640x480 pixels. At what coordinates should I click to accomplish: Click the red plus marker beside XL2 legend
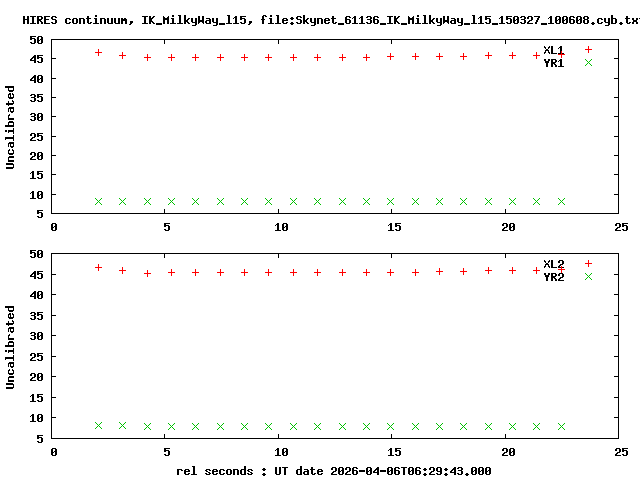(x=588, y=264)
